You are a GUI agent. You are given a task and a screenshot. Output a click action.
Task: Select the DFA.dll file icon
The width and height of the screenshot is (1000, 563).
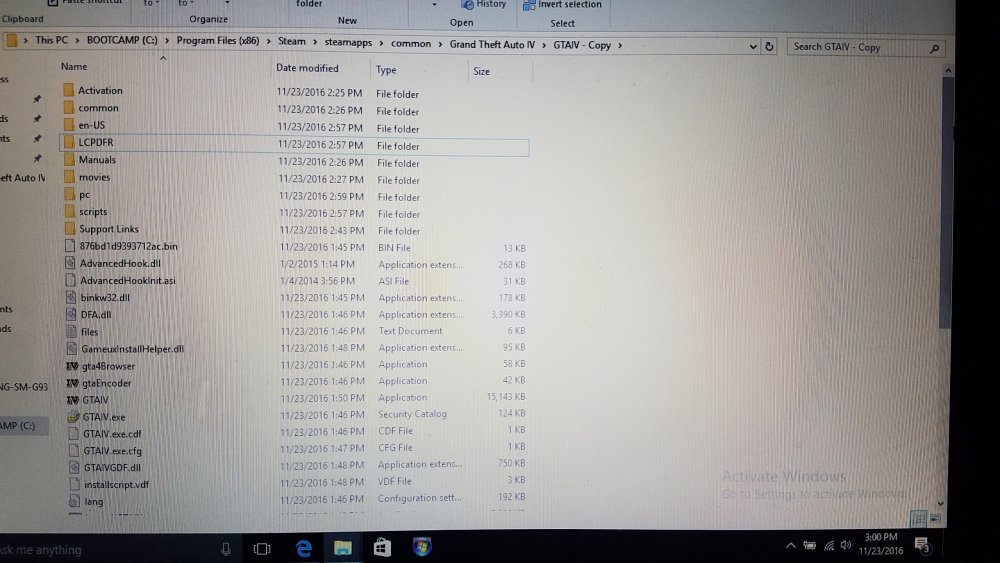coord(71,314)
